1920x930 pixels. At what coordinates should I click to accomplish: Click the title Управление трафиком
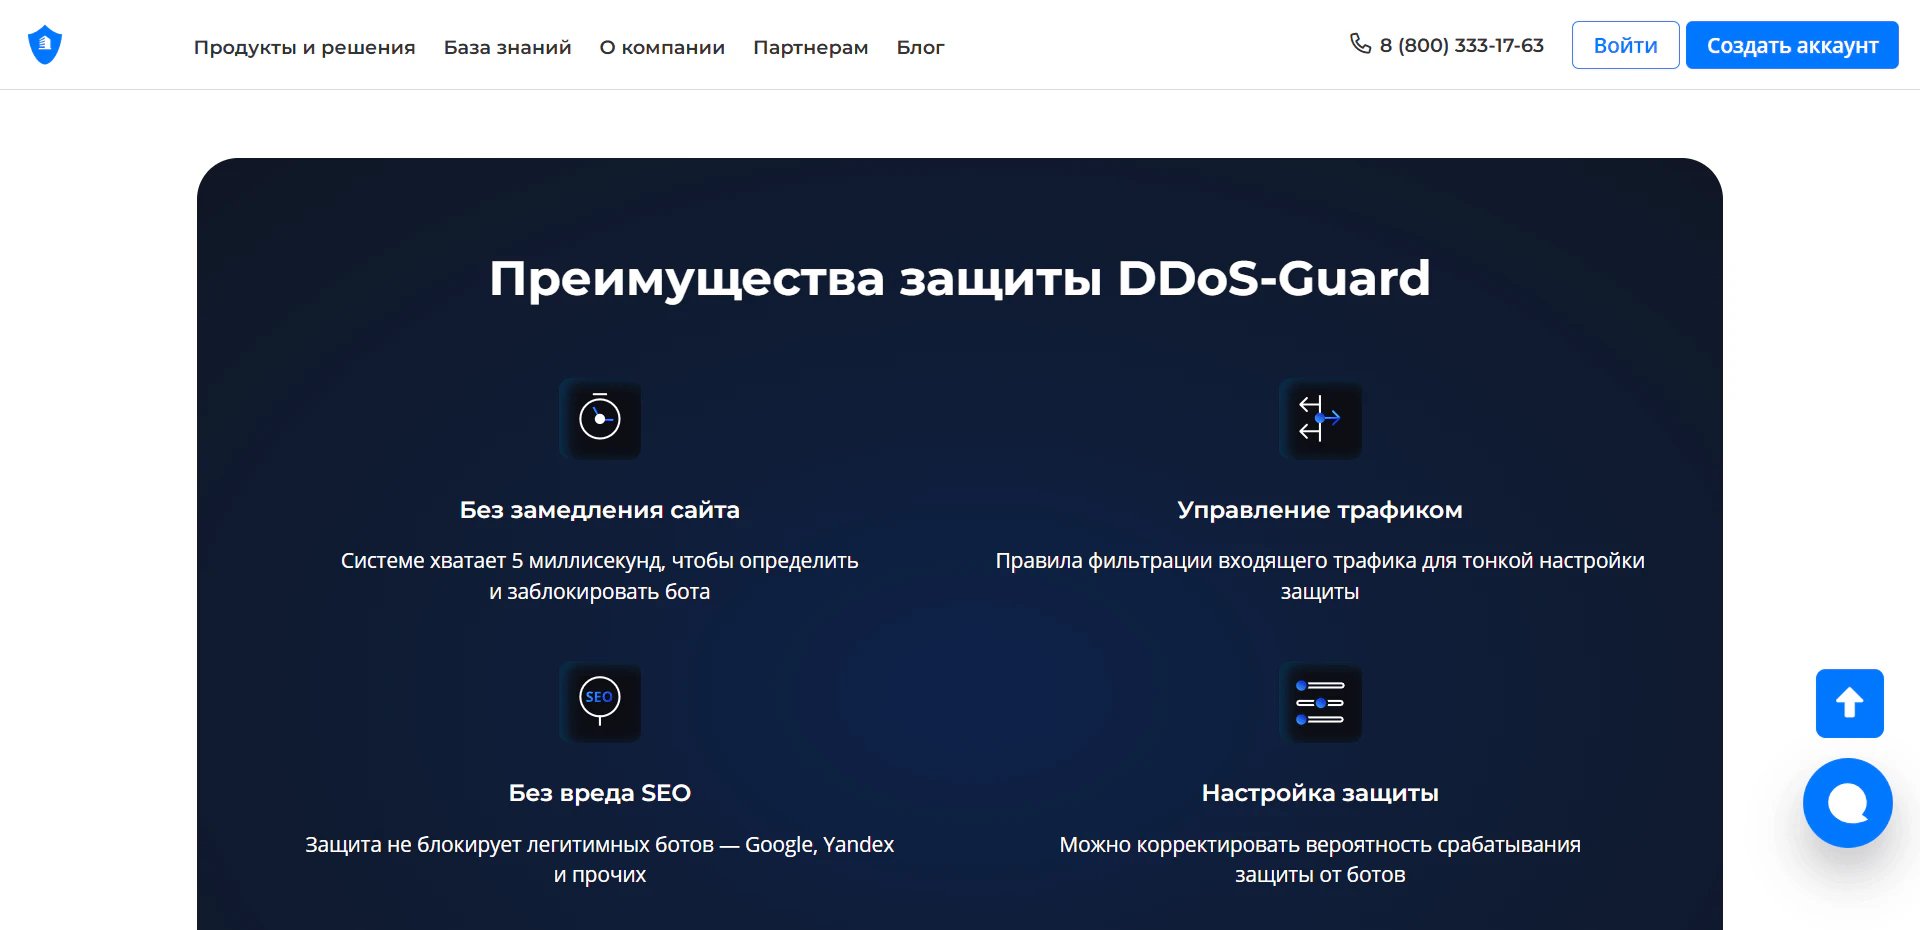pos(1320,510)
